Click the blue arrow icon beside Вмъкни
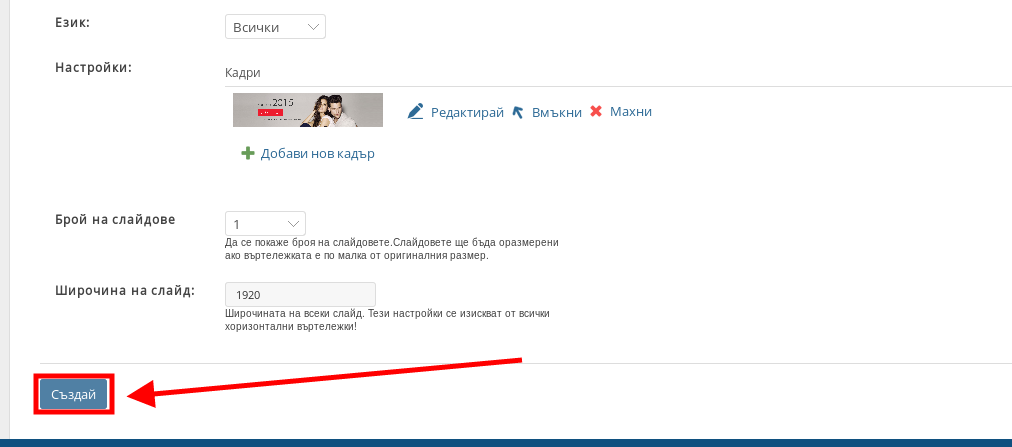Image resolution: width=1012 pixels, height=447 pixels. [x=518, y=112]
